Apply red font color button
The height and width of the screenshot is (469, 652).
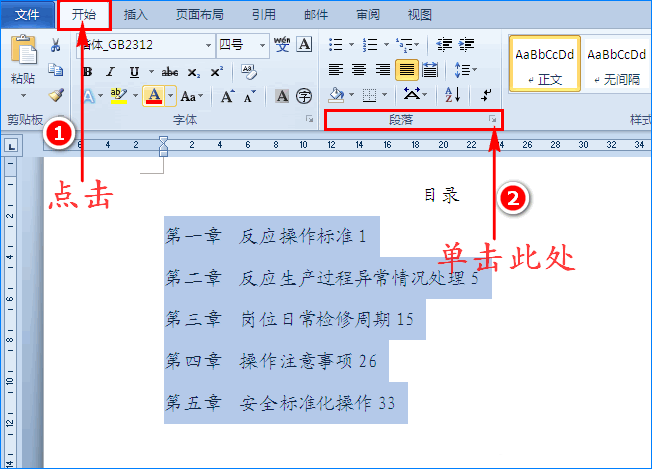tap(154, 96)
